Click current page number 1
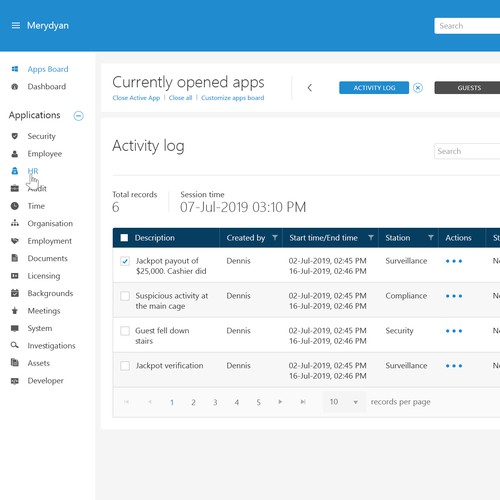The width and height of the screenshot is (500, 500). (x=172, y=402)
